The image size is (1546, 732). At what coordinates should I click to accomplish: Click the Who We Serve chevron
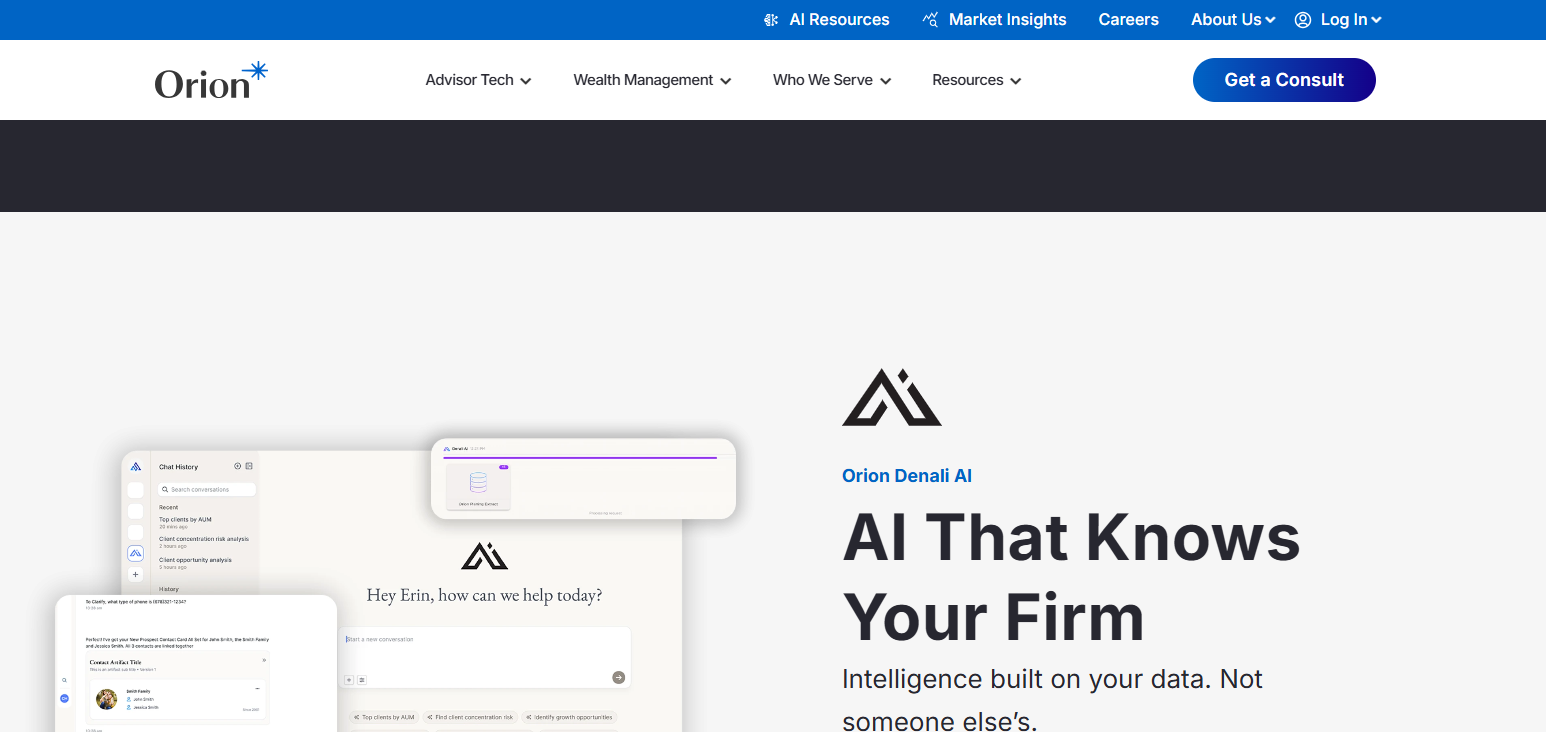pyautogui.click(x=886, y=81)
